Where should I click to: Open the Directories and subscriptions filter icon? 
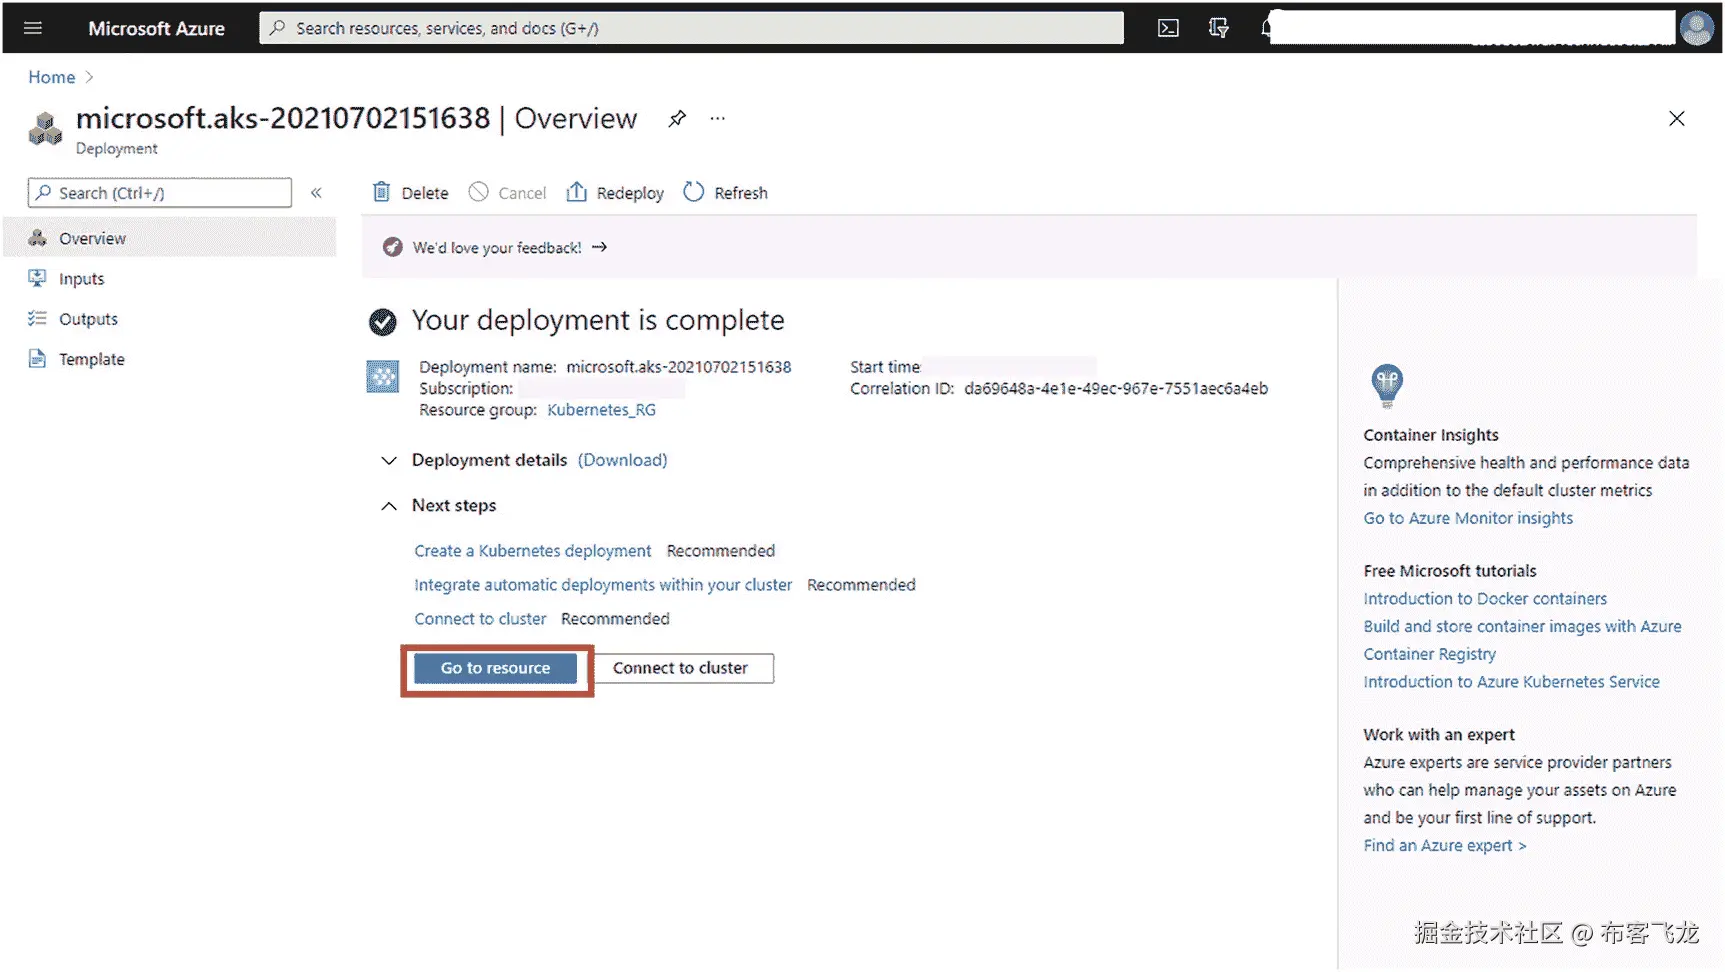tap(1218, 28)
